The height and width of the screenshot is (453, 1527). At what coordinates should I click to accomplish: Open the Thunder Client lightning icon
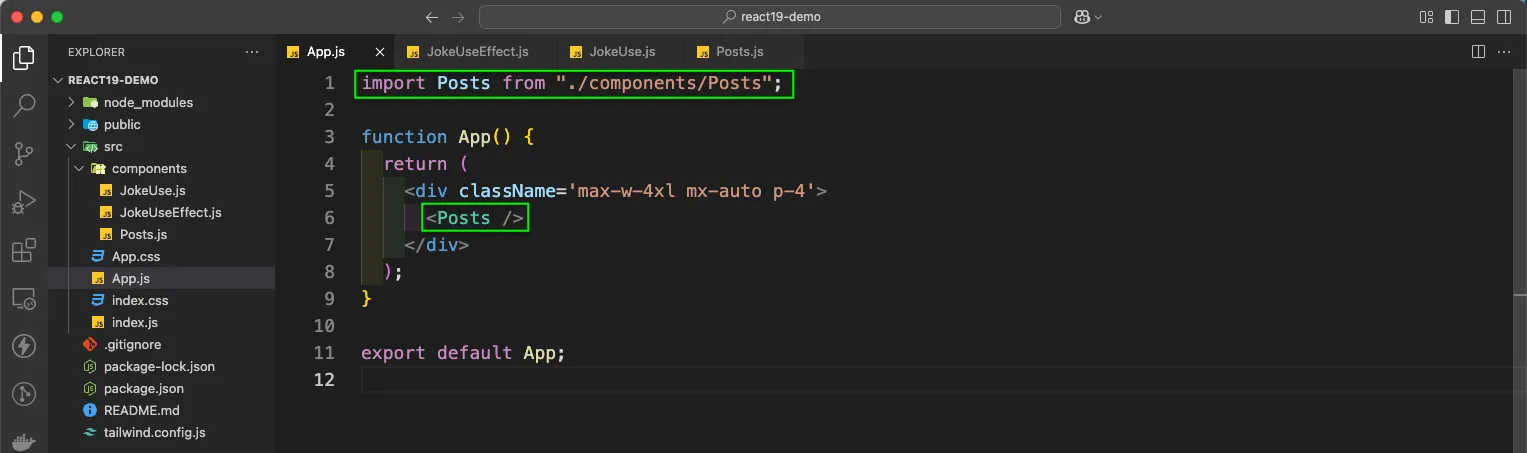tap(23, 346)
